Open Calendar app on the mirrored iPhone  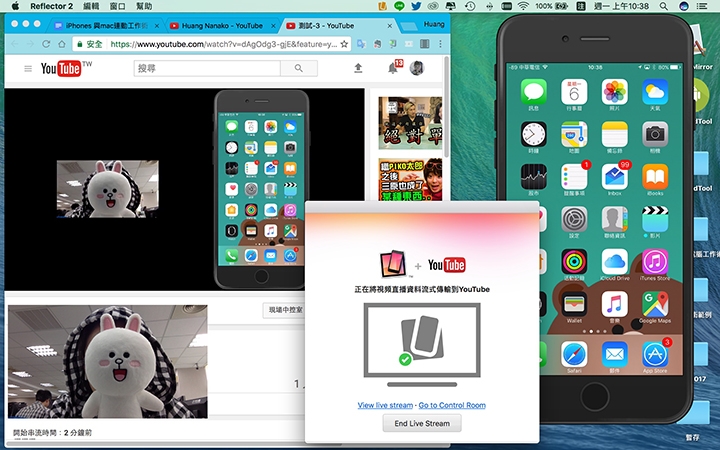(574, 92)
